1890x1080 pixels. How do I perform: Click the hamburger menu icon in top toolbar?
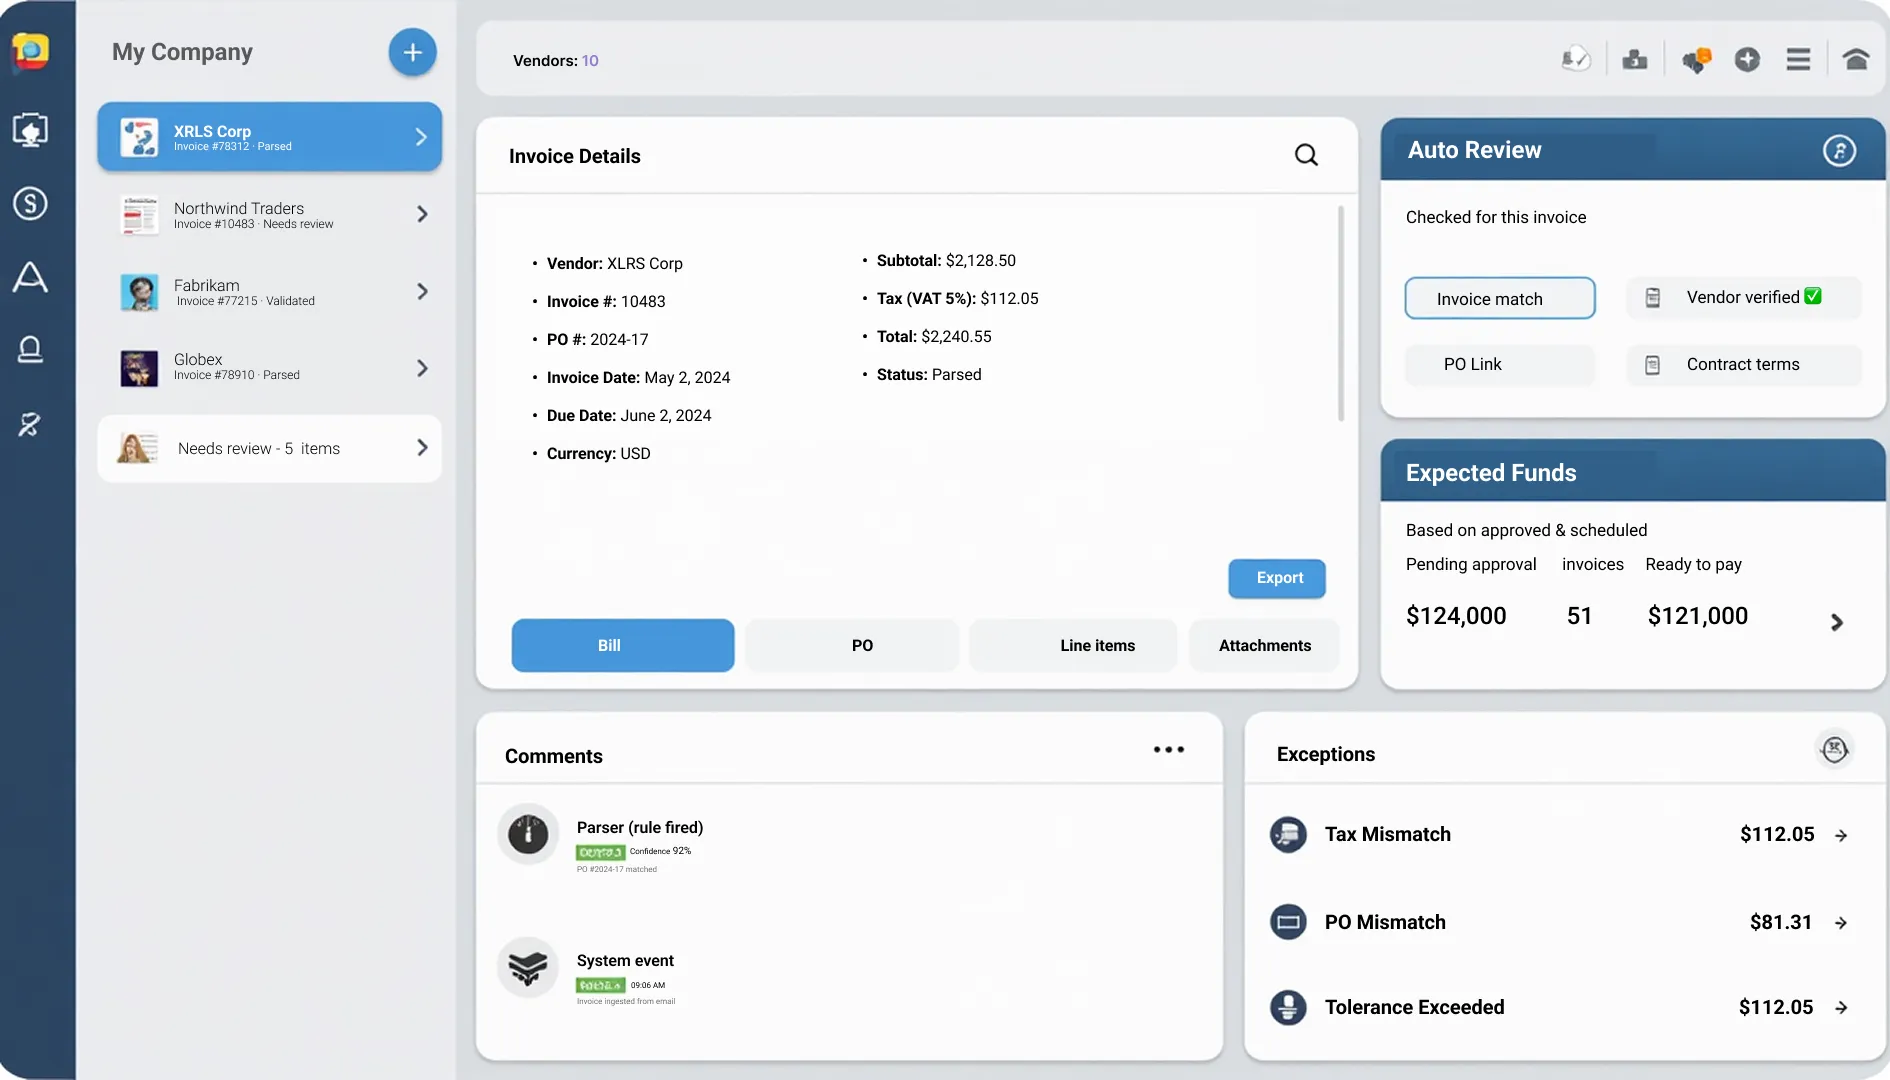(x=1798, y=60)
